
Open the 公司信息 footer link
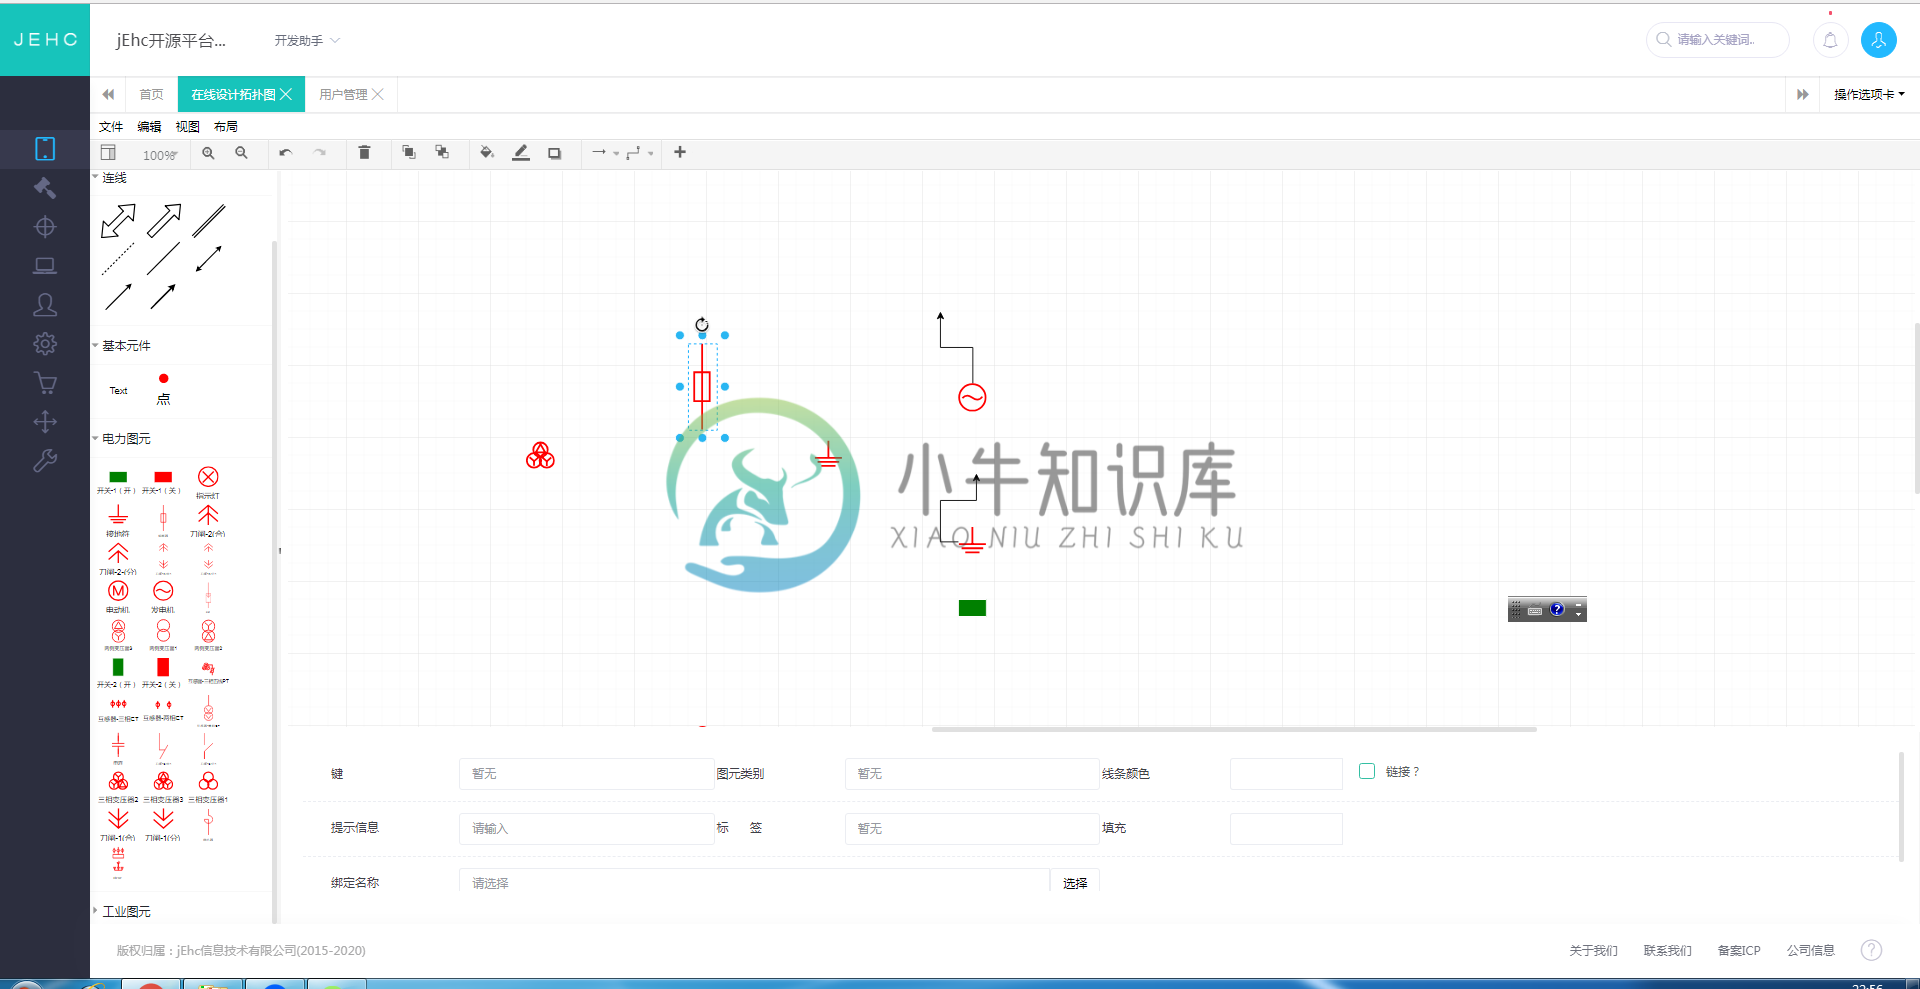point(1811,950)
